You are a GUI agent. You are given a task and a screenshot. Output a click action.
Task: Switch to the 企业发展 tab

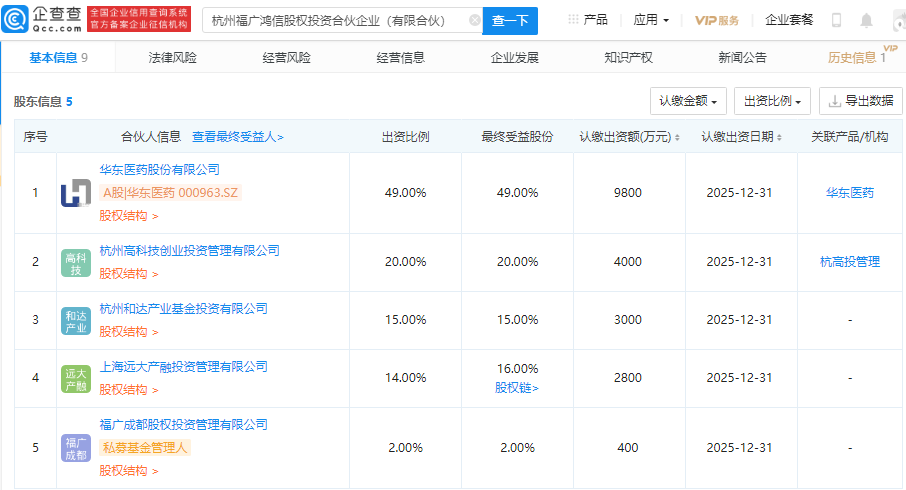(514, 58)
